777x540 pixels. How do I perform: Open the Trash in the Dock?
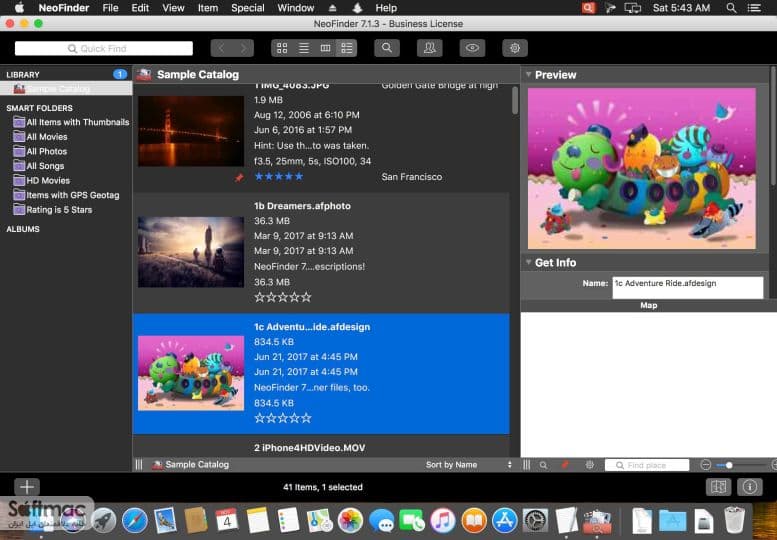coord(734,520)
